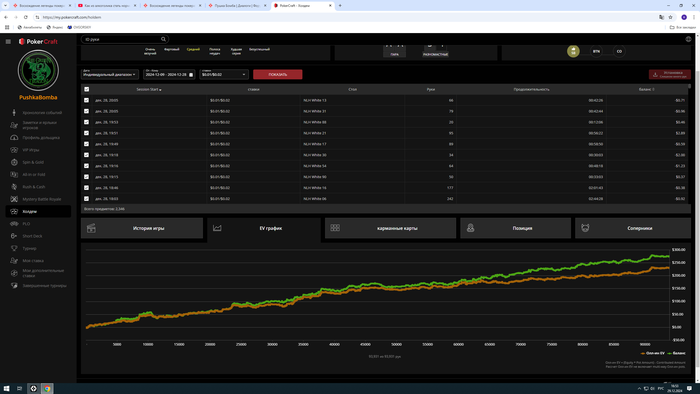Click the globe language icon at top right
700x394 pixels.
point(688,39)
